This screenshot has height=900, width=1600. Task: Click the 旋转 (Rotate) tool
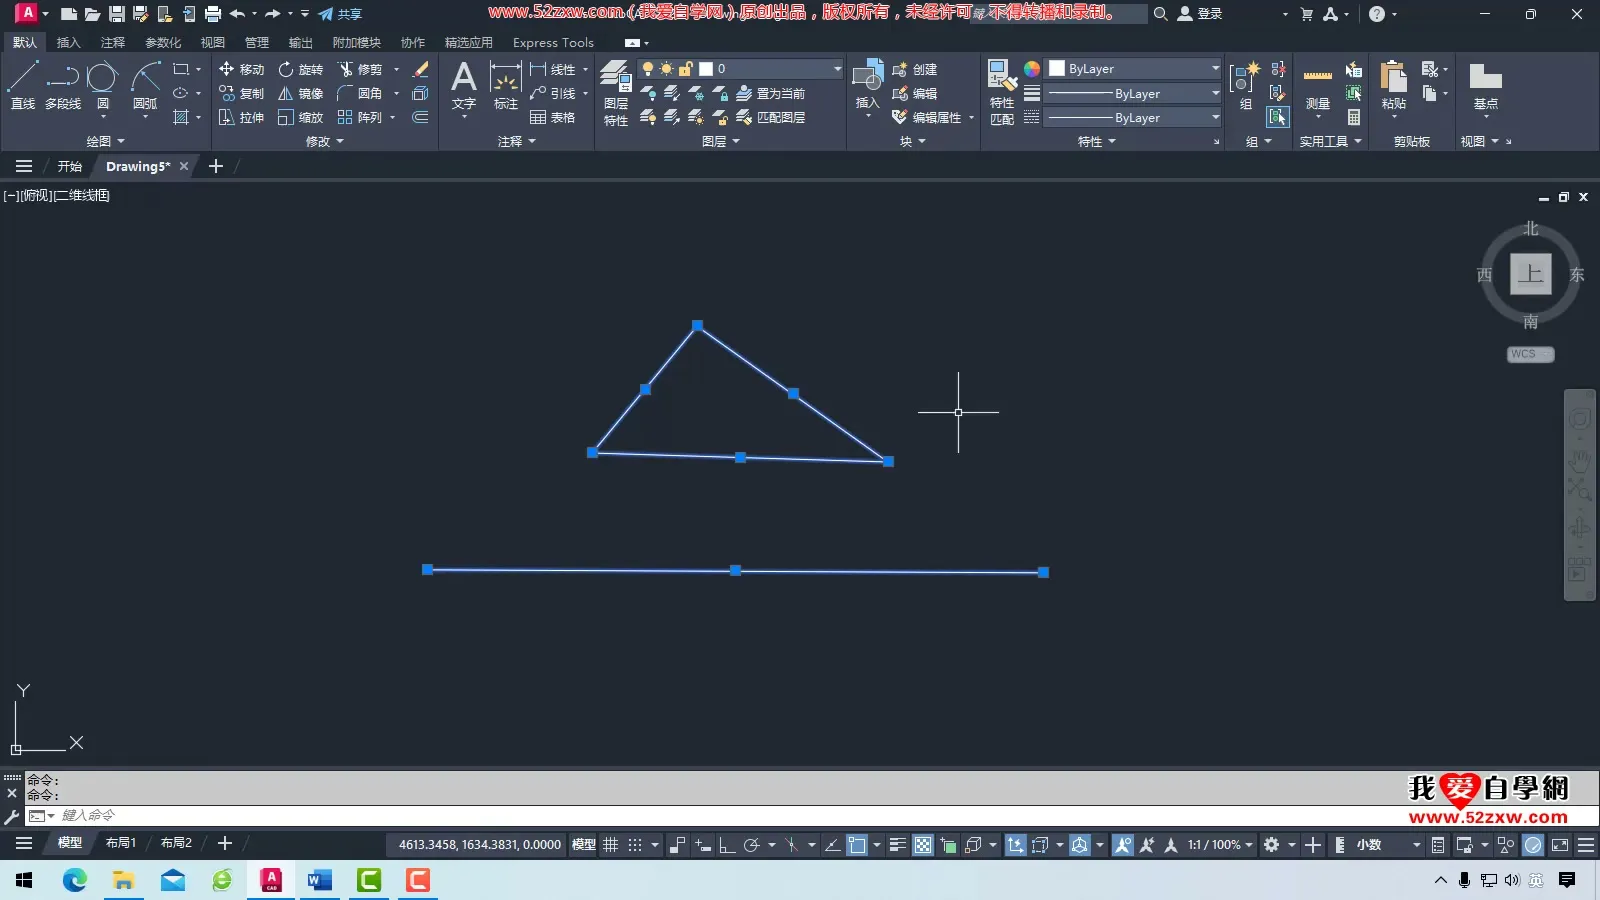coord(300,69)
